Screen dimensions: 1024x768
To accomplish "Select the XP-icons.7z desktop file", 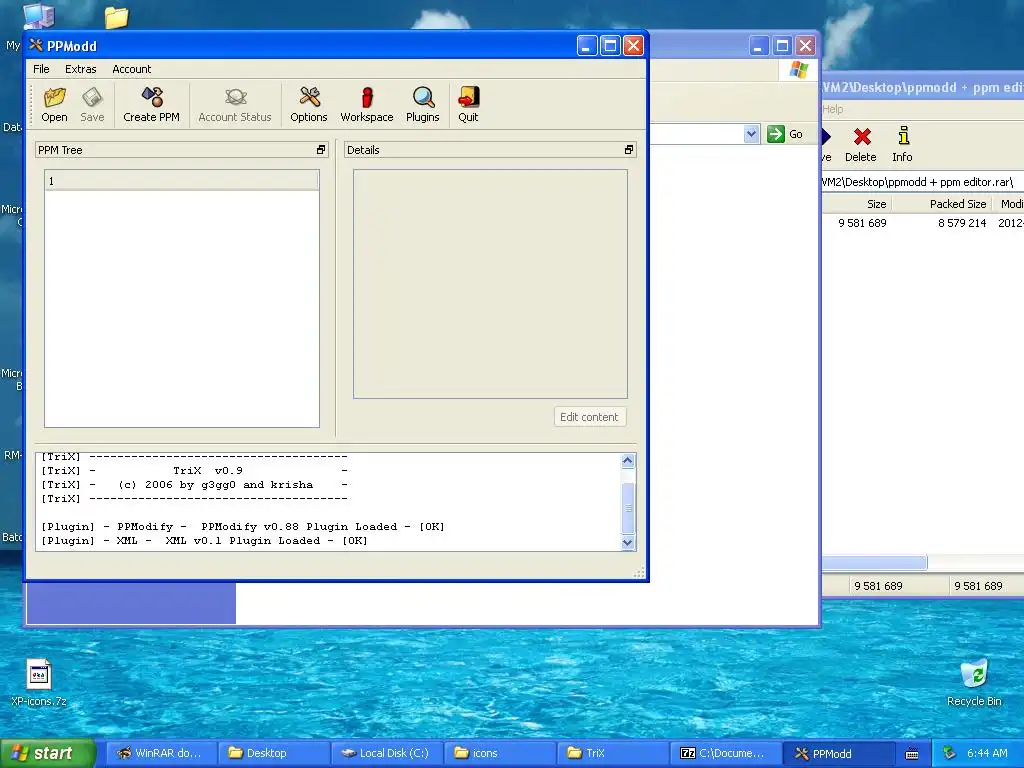I will [39, 682].
